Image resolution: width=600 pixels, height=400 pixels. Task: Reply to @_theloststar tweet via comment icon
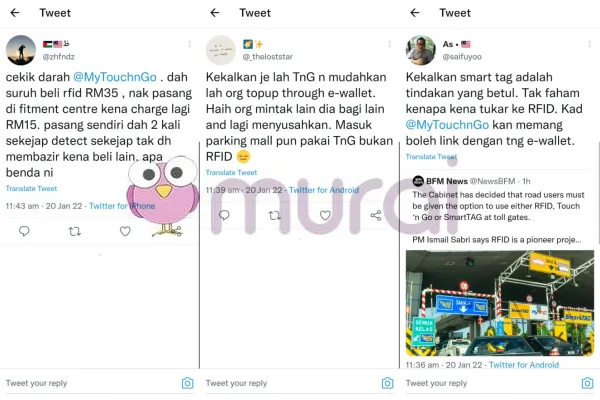[x=224, y=215]
